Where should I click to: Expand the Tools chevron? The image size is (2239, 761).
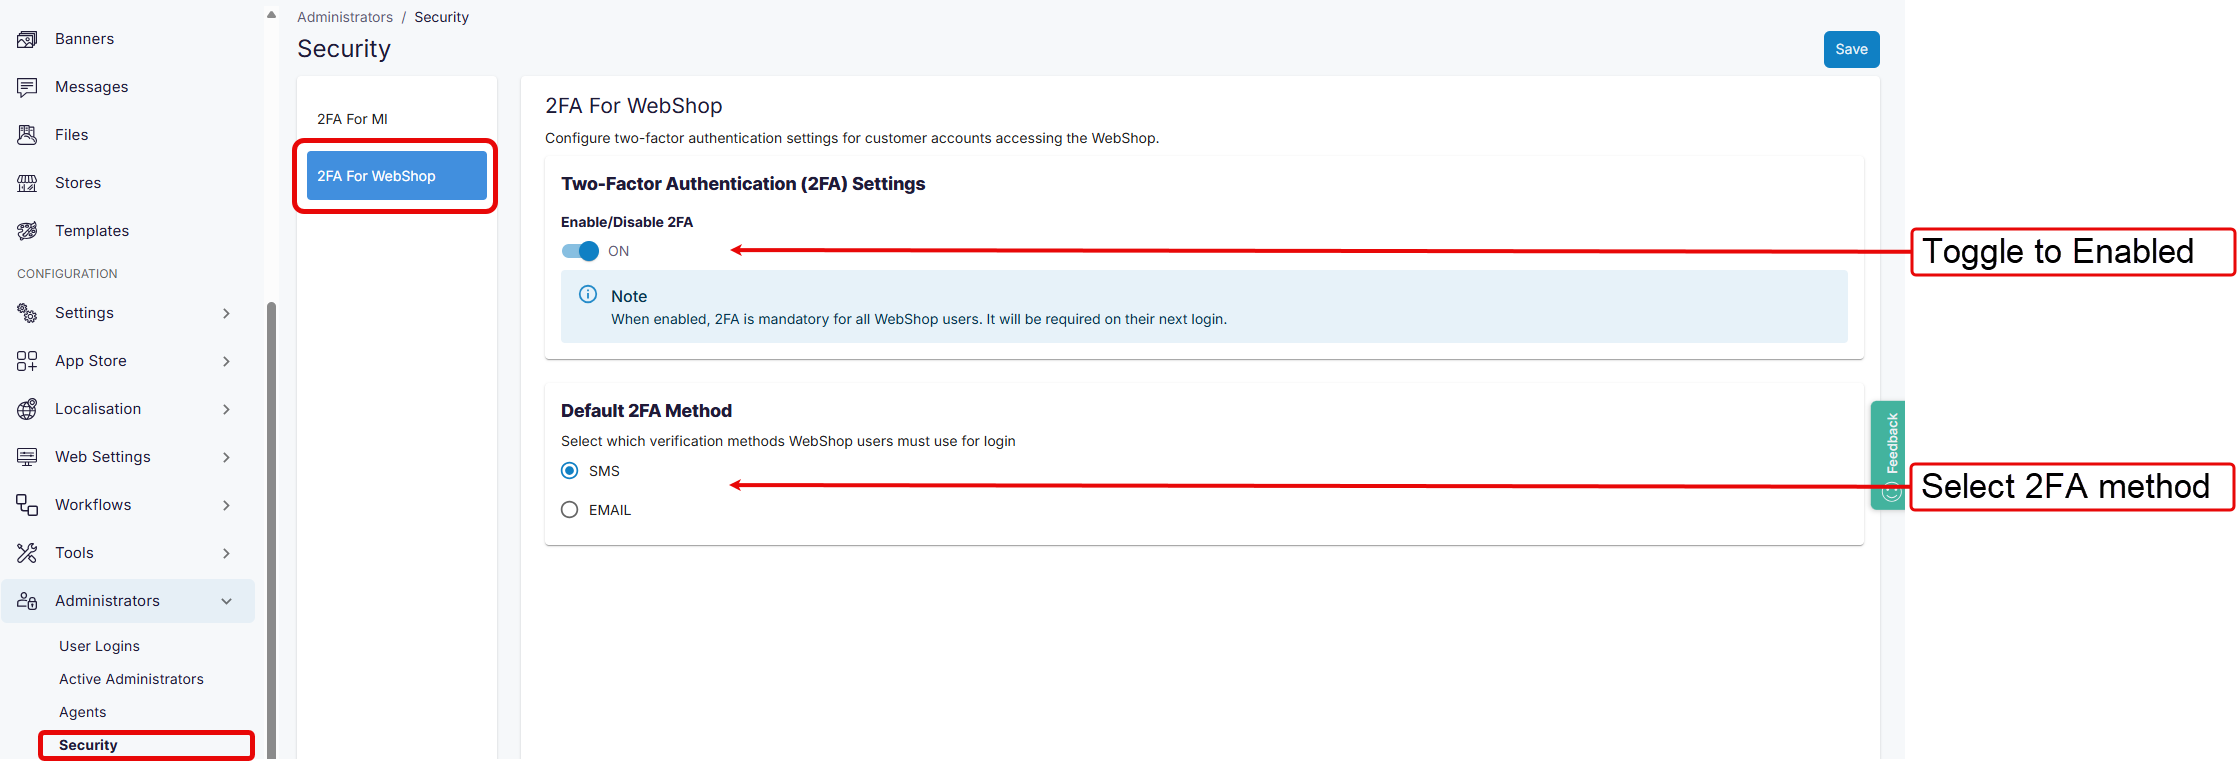tap(227, 553)
